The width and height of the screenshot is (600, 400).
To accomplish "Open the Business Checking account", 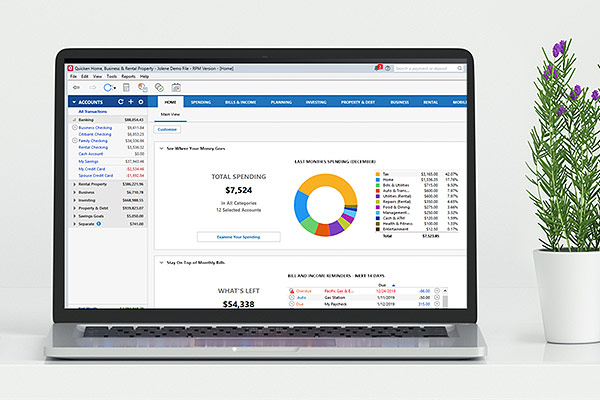I will click(x=95, y=128).
